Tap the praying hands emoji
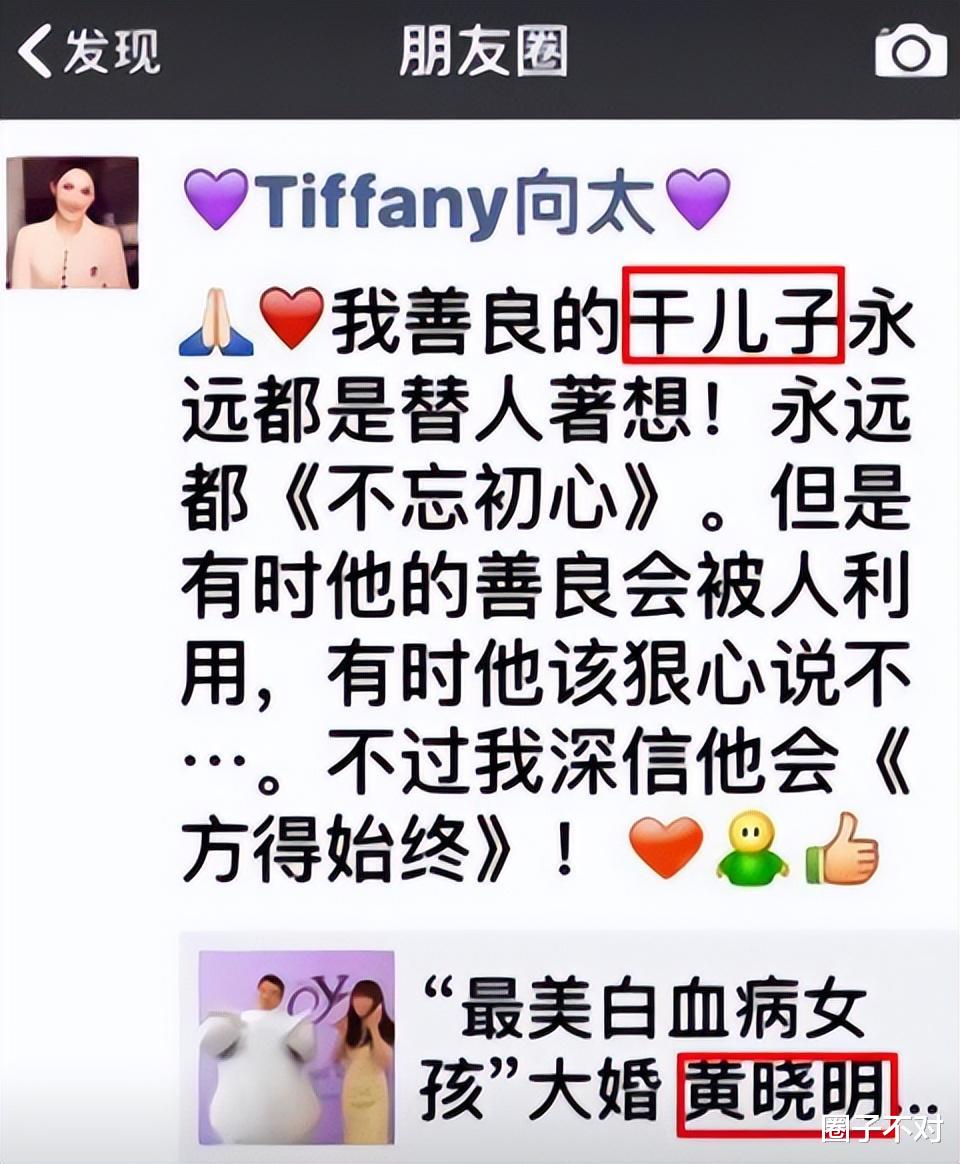 [216, 321]
